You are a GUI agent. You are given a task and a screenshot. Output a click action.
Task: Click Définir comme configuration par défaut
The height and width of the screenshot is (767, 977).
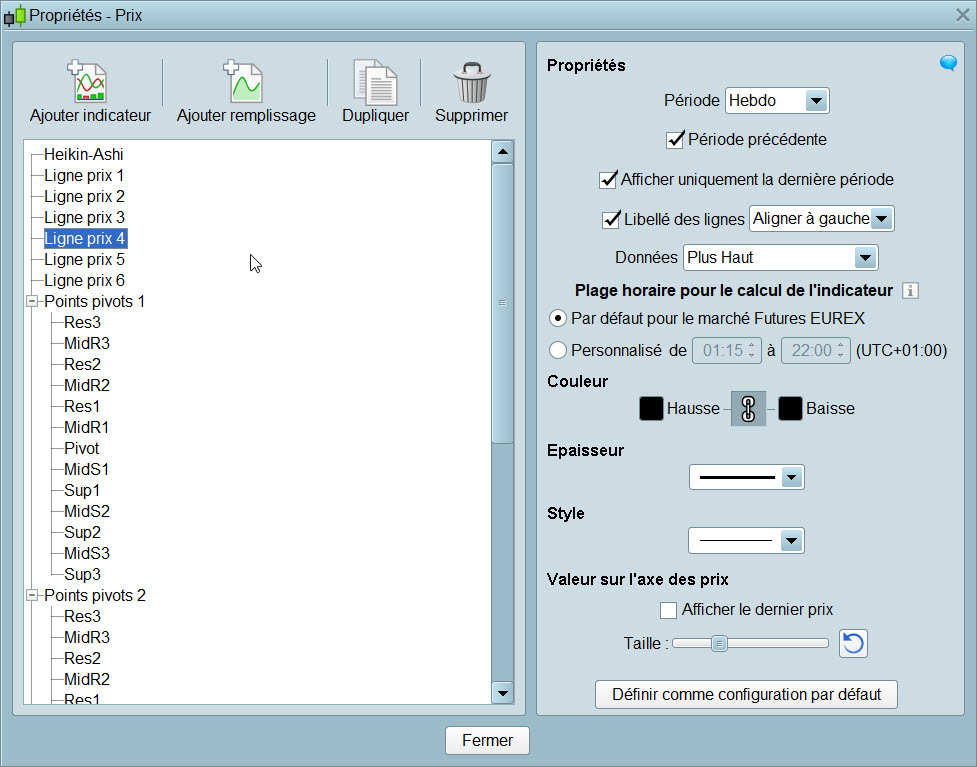pos(746,694)
